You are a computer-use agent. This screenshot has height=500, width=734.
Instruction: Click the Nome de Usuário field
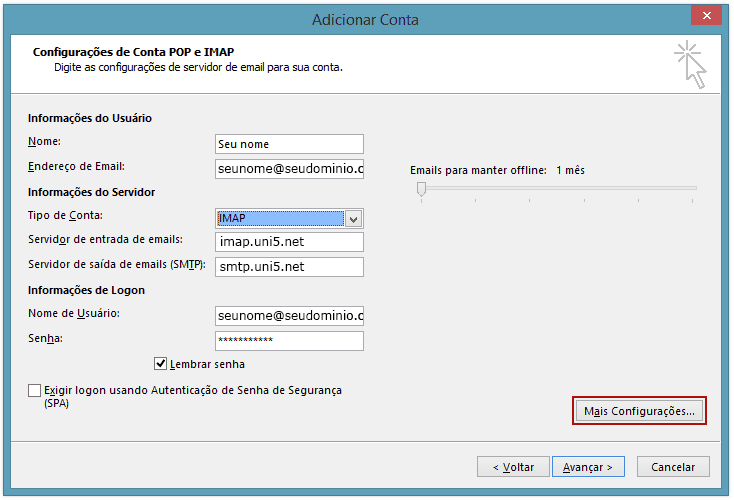(x=289, y=316)
